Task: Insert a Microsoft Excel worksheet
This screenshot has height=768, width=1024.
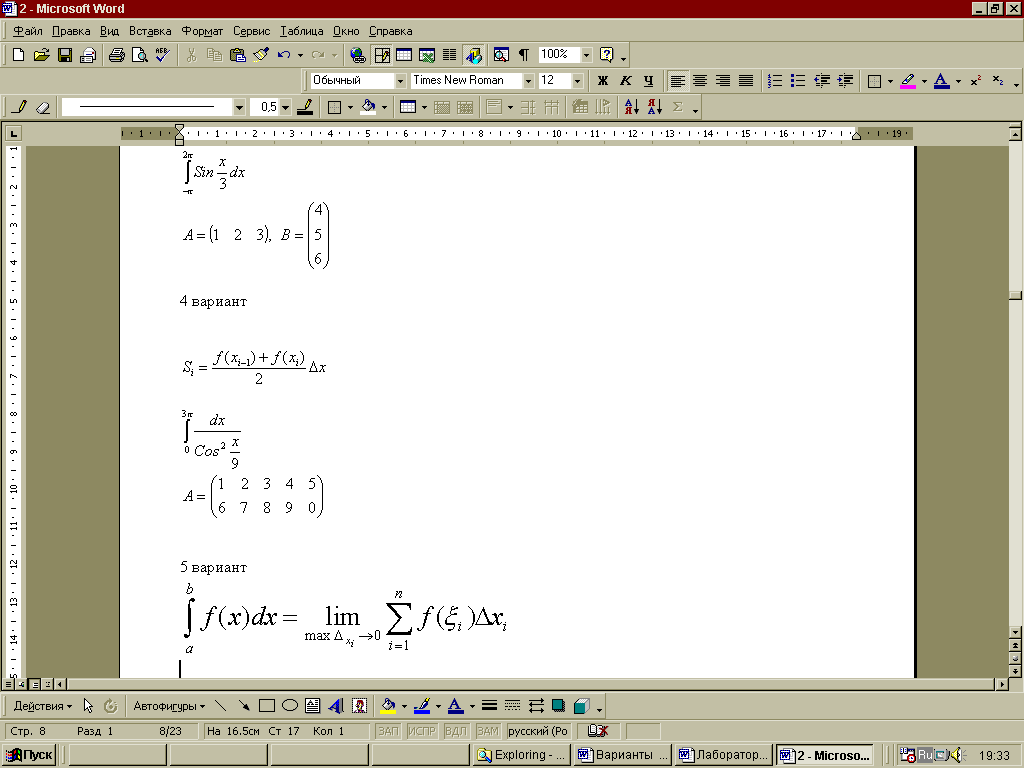Action: (x=427, y=55)
